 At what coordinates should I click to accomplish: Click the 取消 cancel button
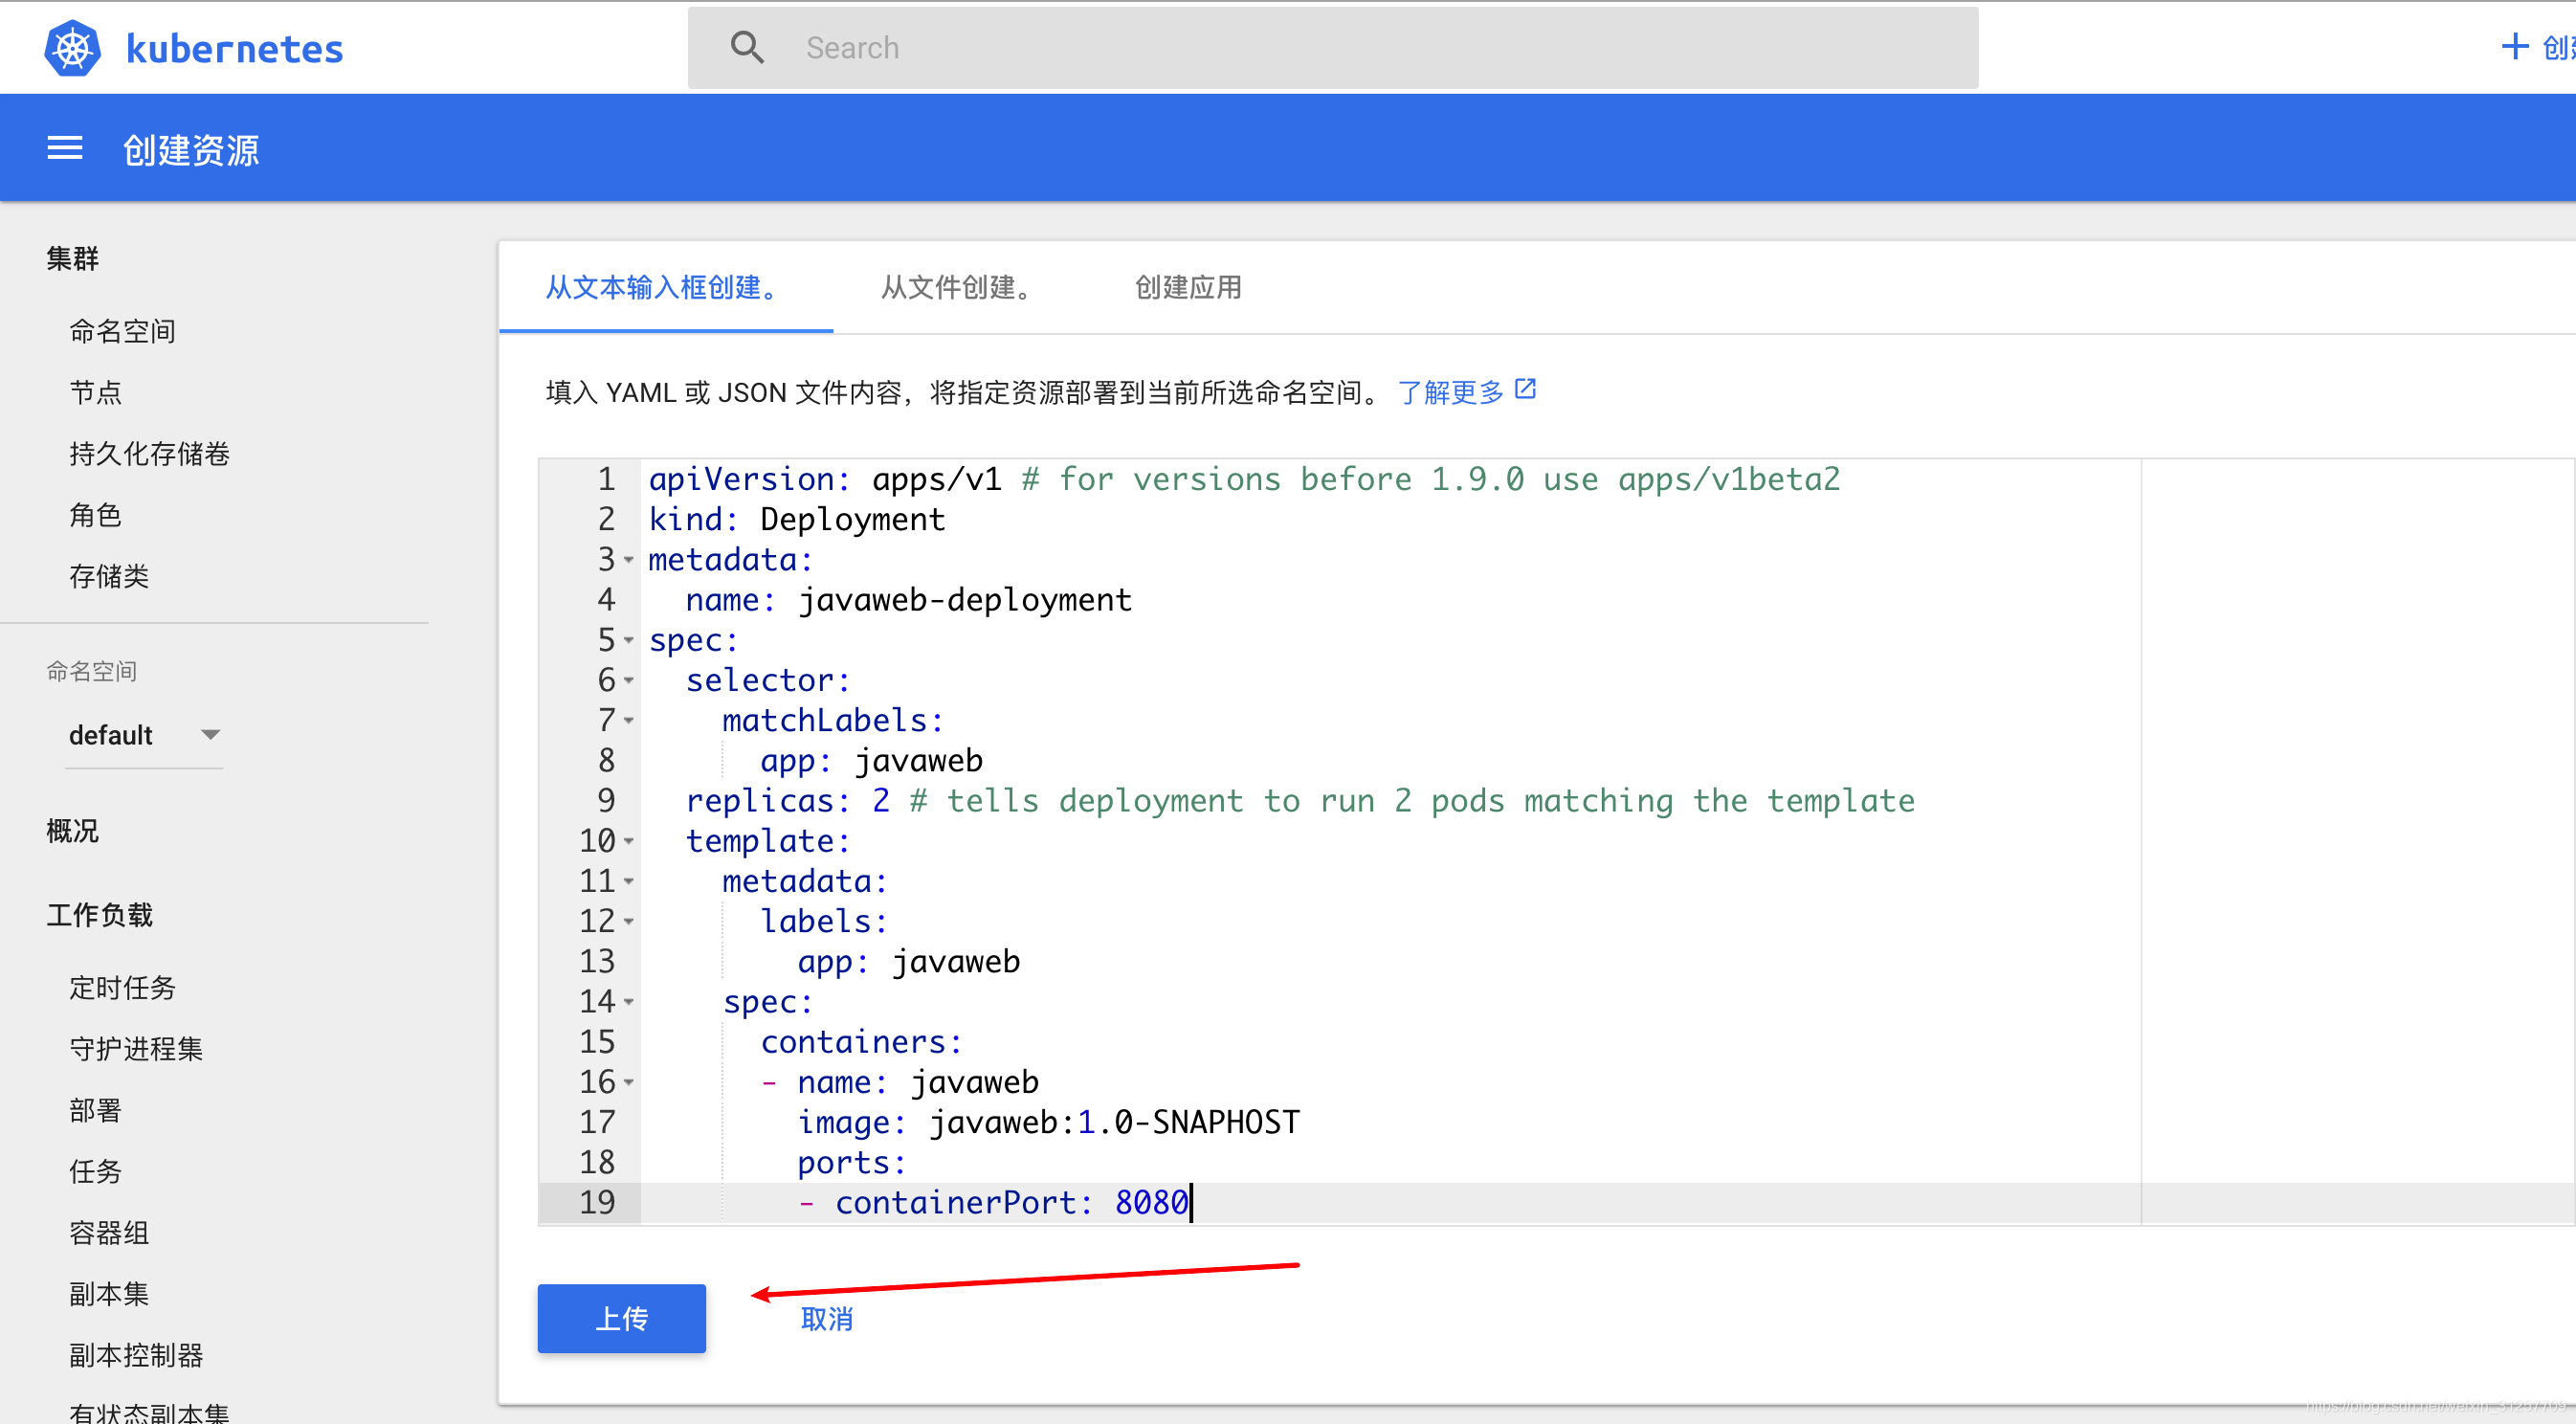827,1319
